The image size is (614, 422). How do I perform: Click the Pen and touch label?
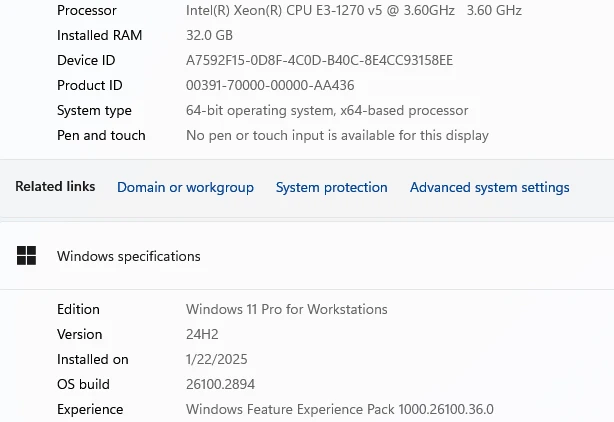point(101,135)
